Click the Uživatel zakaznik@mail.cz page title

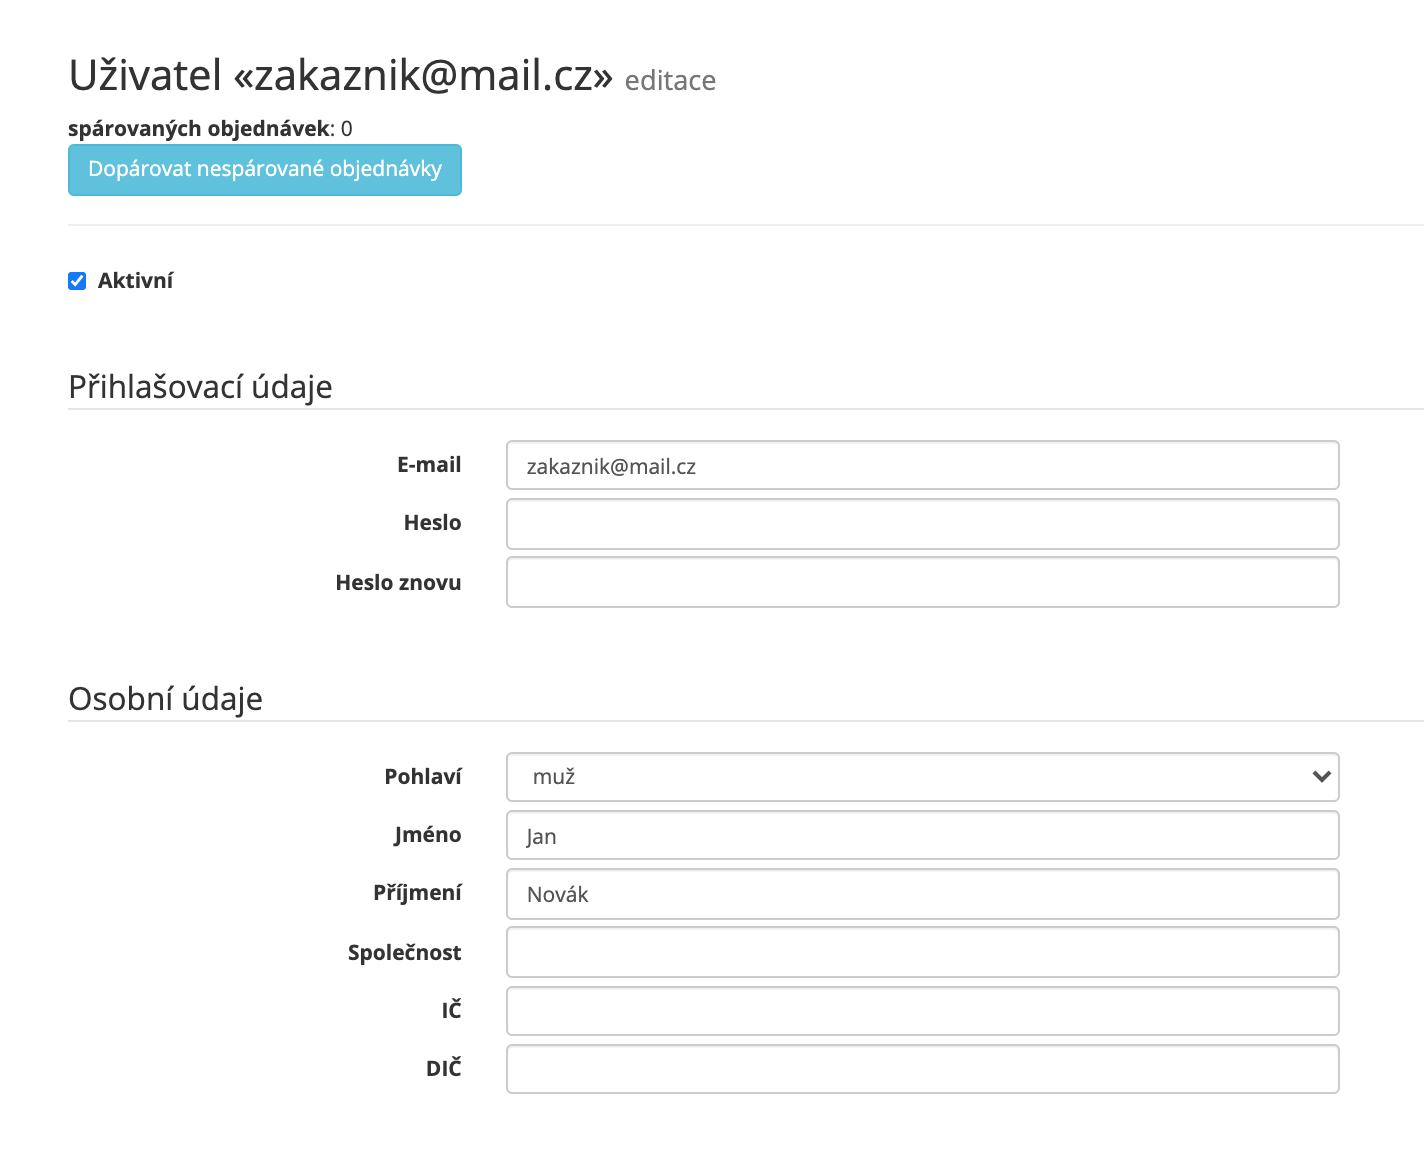[340, 76]
